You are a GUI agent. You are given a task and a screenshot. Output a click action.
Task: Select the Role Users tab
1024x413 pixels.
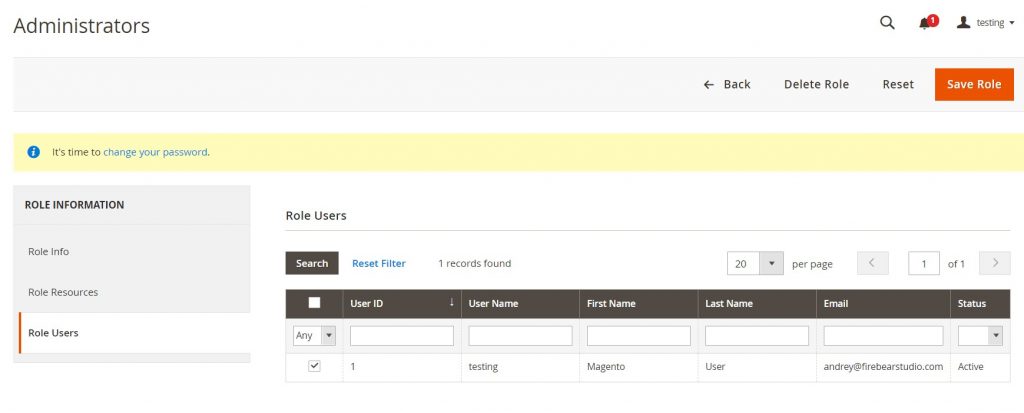53,333
